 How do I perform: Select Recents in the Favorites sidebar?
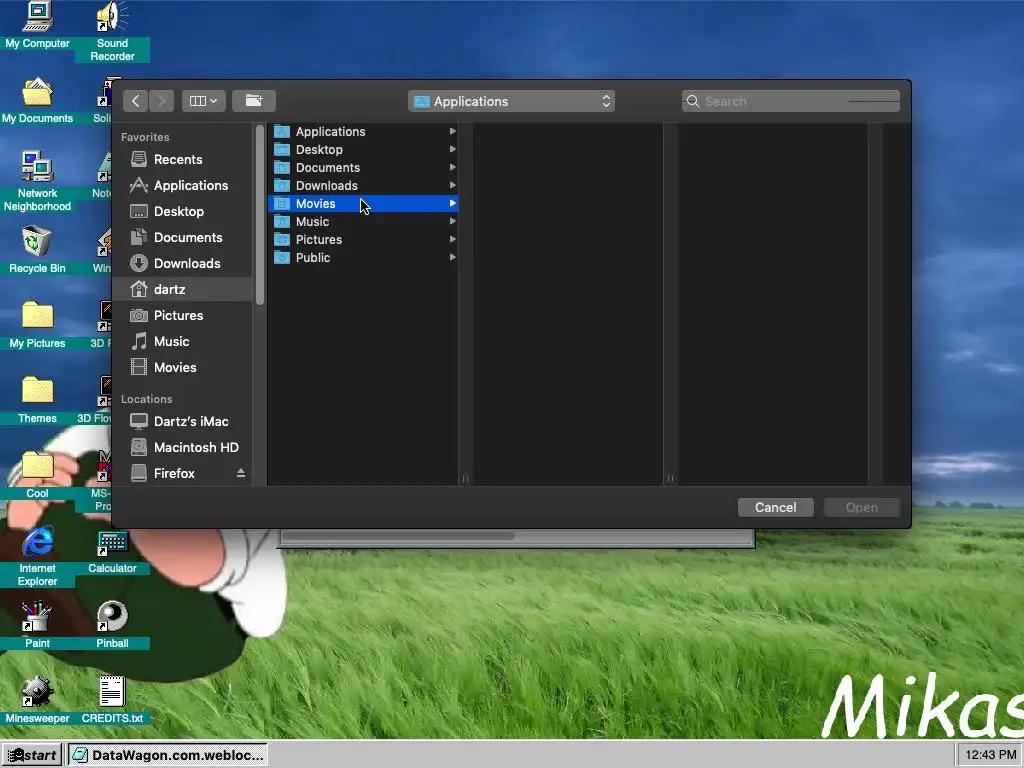click(182, 159)
